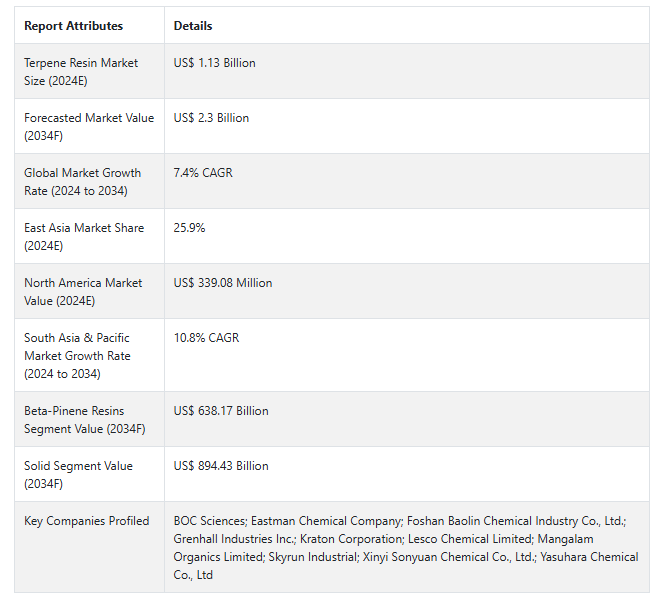
Task: Click the "Key Companies Profiled" row label
Action: [x=87, y=521]
